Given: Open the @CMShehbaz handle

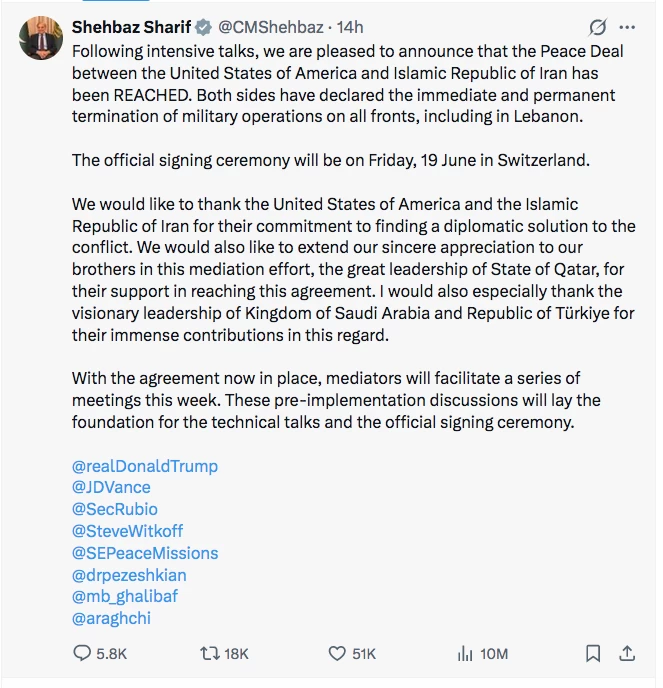Looking at the screenshot, I should pyautogui.click(x=271, y=27).
